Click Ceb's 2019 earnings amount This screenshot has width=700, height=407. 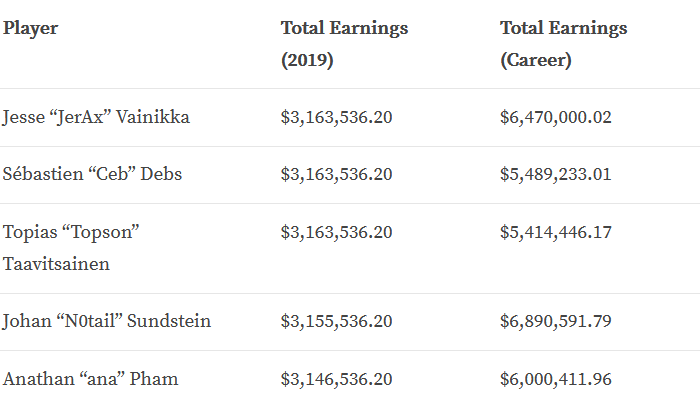pyautogui.click(x=336, y=174)
